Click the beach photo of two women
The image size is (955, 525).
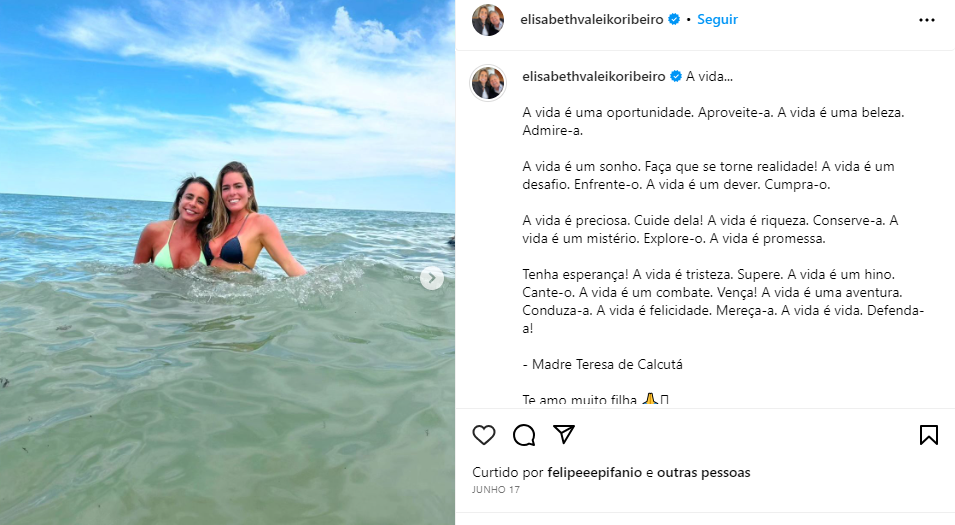pos(227,262)
